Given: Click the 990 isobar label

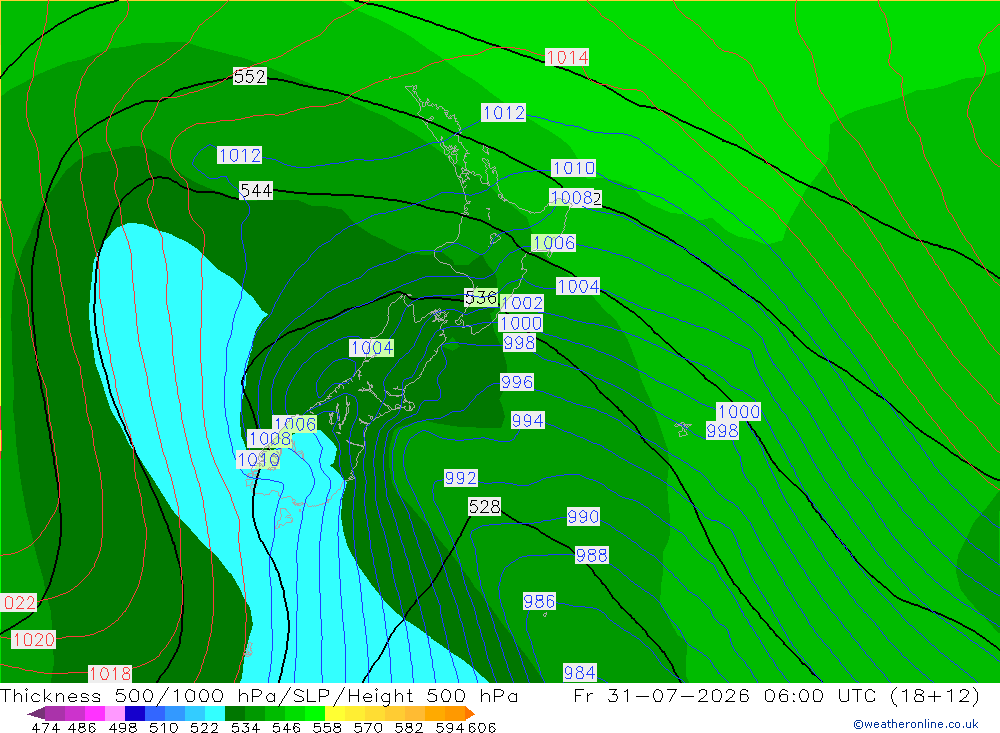Looking at the screenshot, I should click(583, 517).
